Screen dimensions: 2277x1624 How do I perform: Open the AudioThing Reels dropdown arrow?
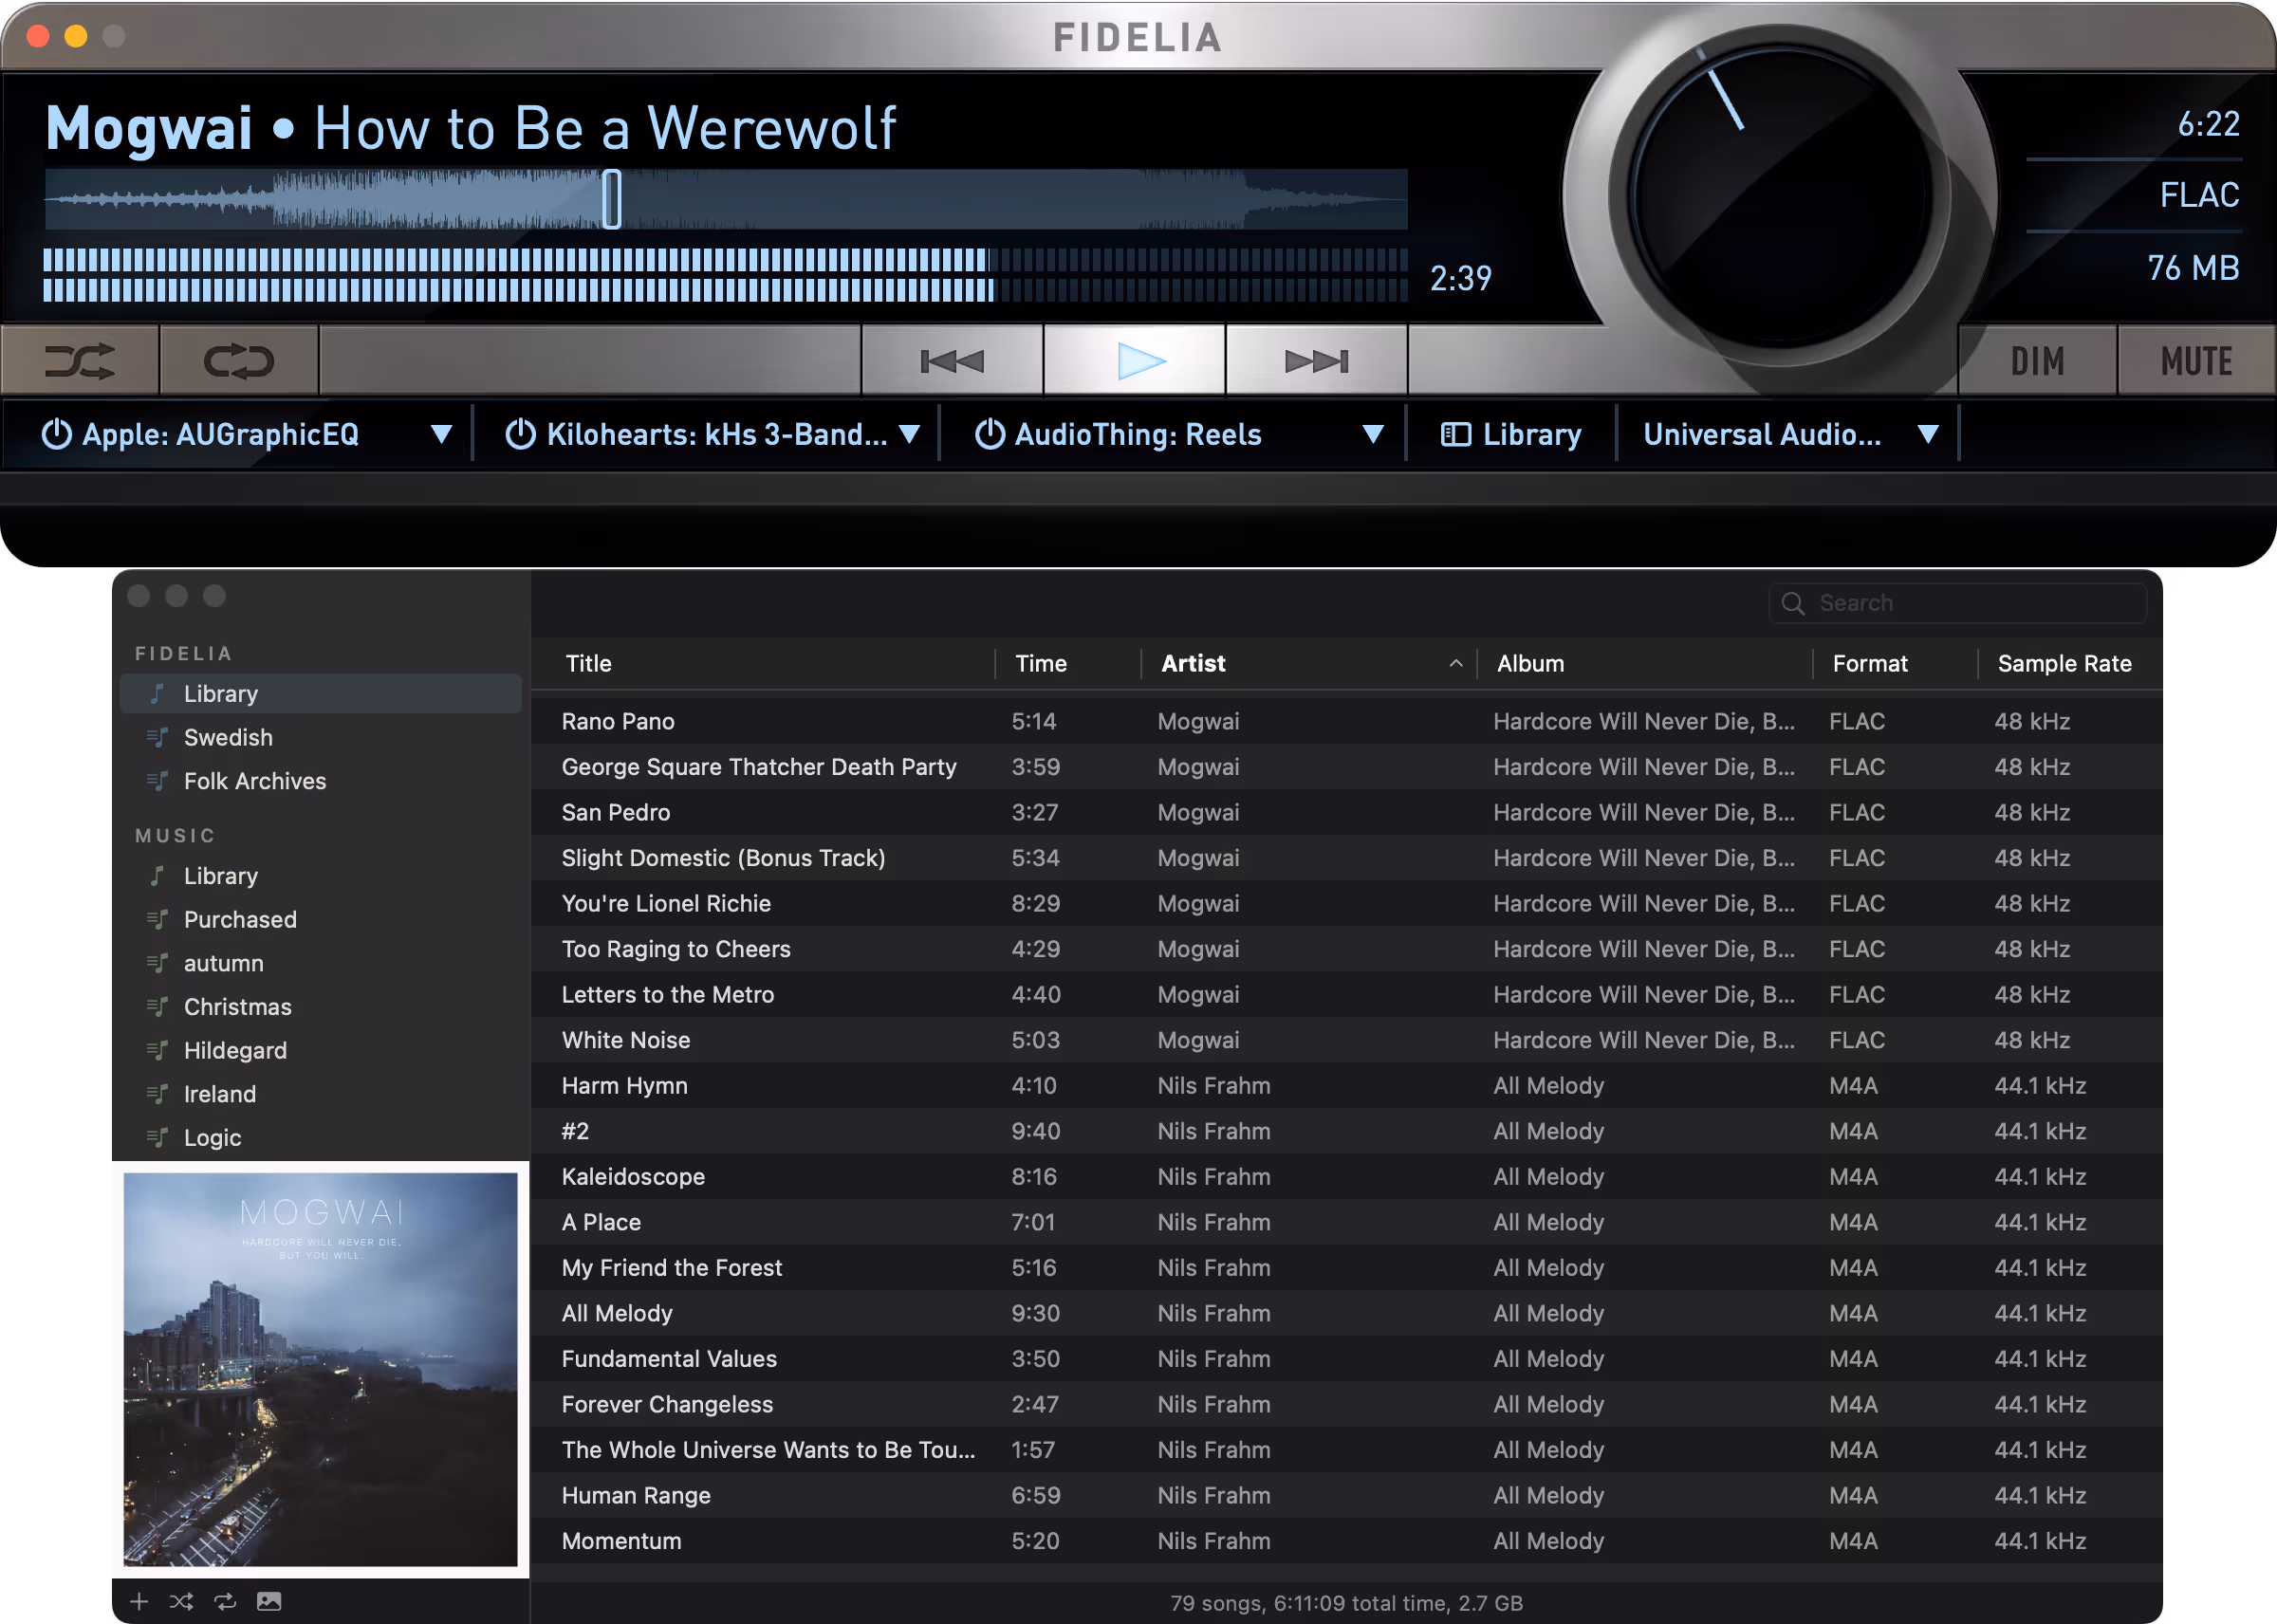pos(1373,434)
